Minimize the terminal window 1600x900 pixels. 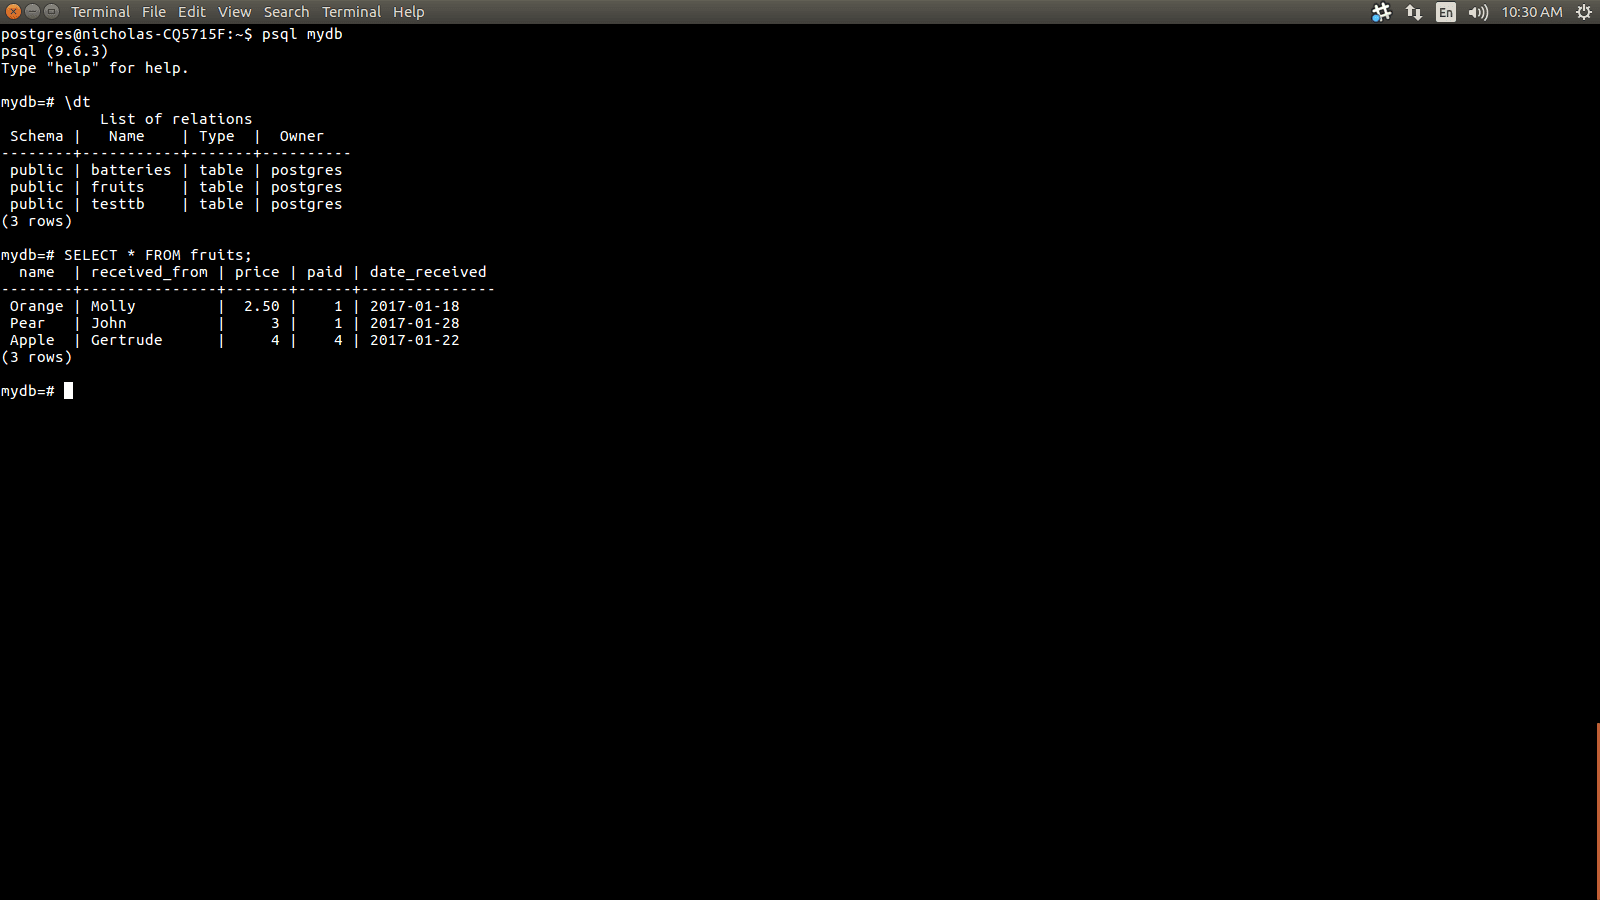coord(32,12)
